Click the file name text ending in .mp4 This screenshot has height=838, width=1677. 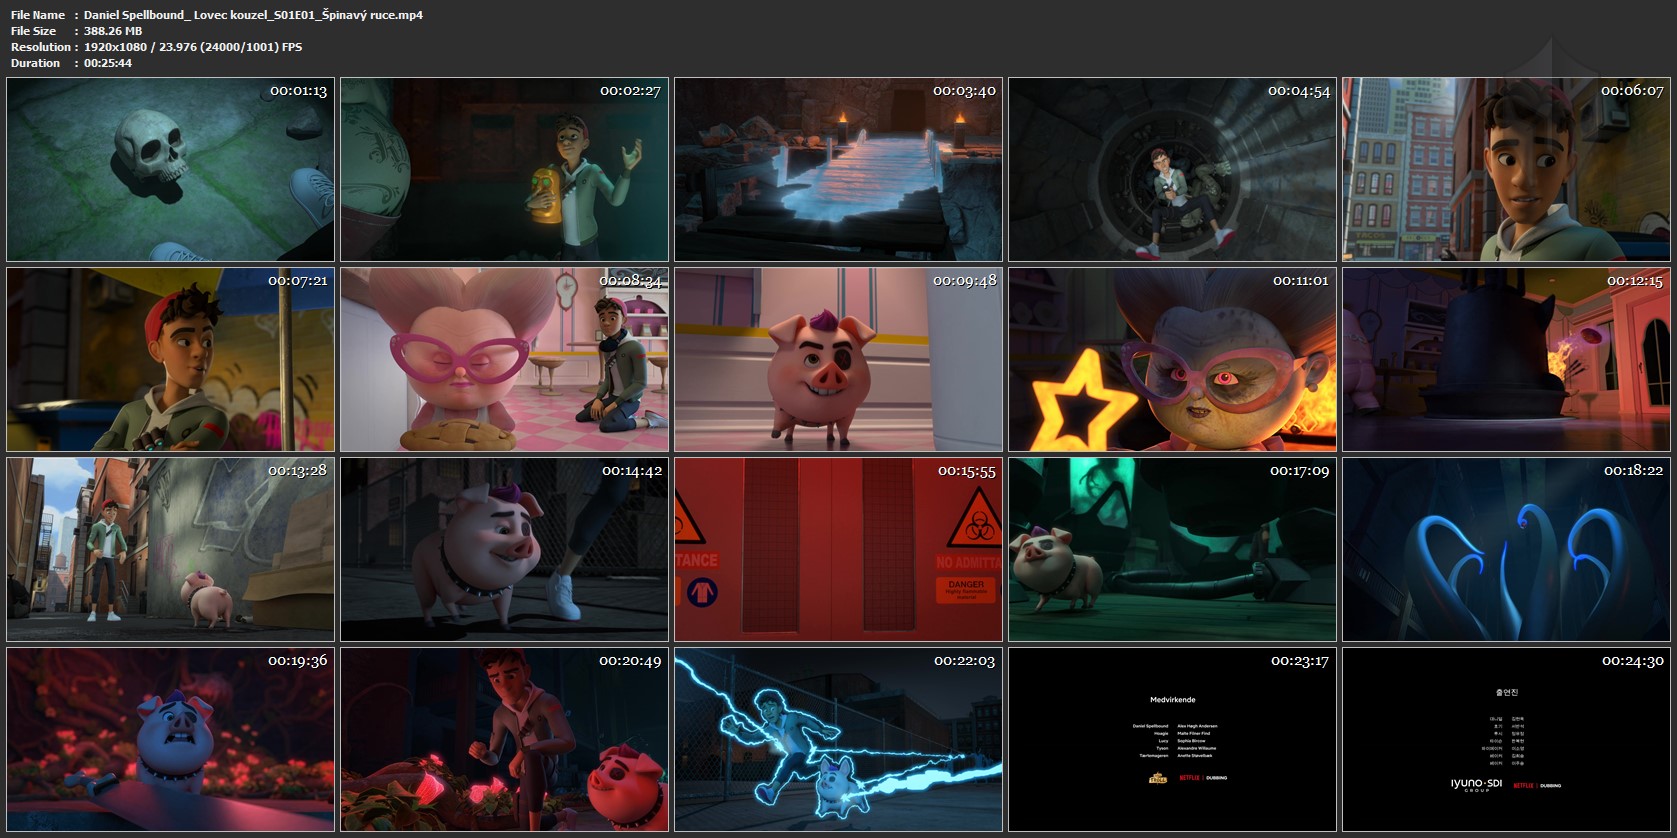pyautogui.click(x=253, y=15)
